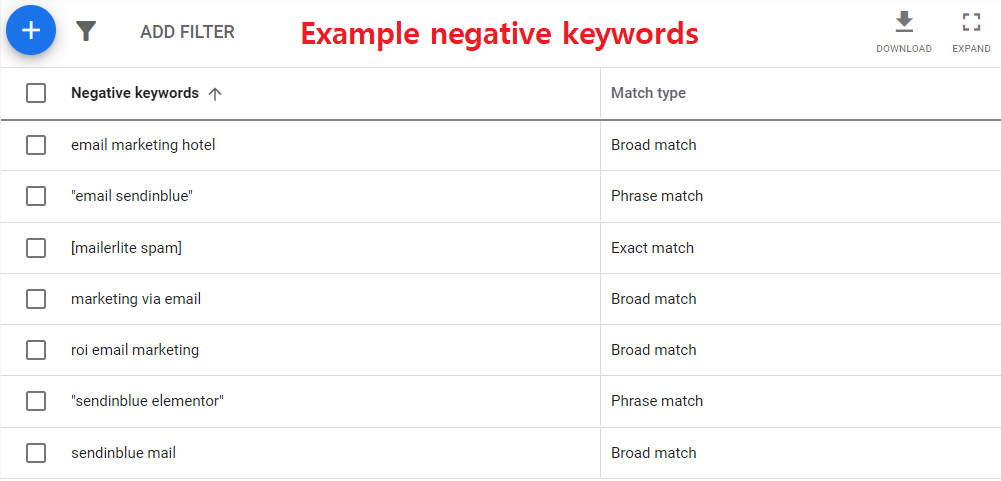Open Exact match type for mailerlite spam
The image size is (1001, 481).
coord(652,248)
